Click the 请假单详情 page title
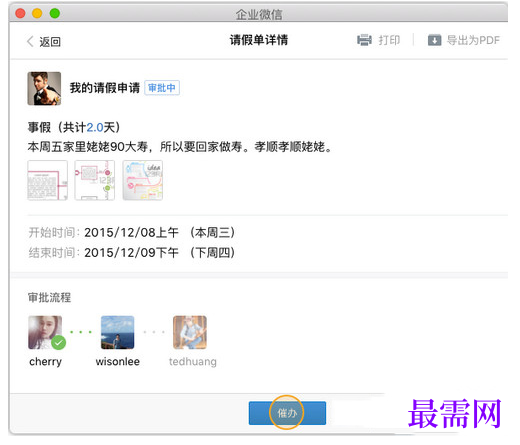 tap(259, 40)
